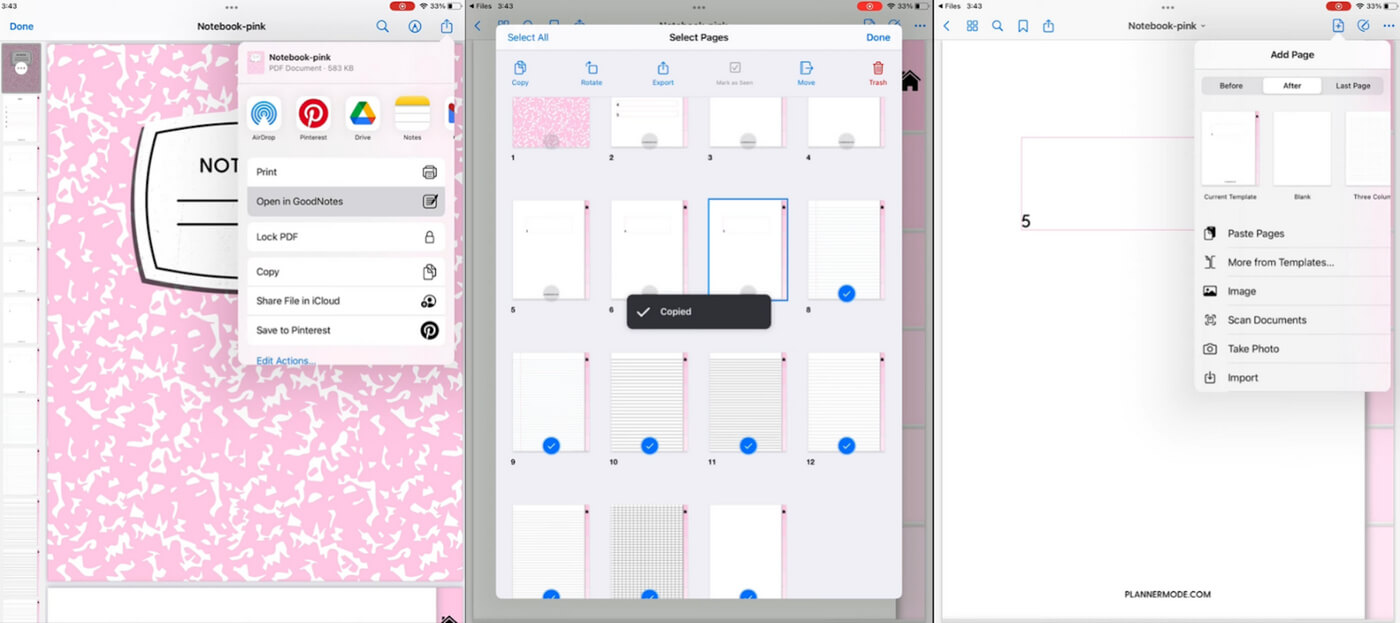
Task: Select Scan Documents in the Add Page menu
Action: pyautogui.click(x=1266, y=319)
